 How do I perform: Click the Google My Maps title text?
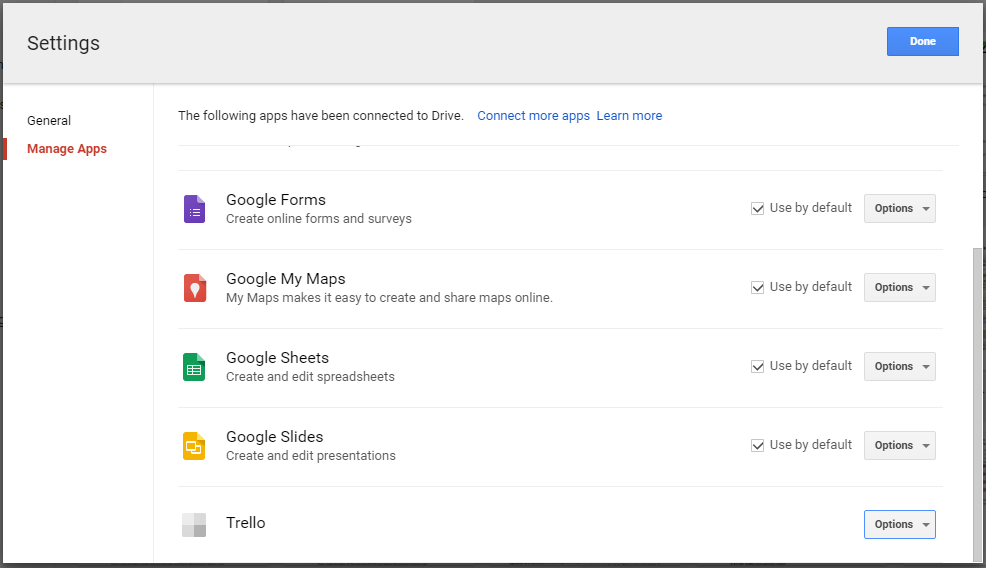click(285, 279)
